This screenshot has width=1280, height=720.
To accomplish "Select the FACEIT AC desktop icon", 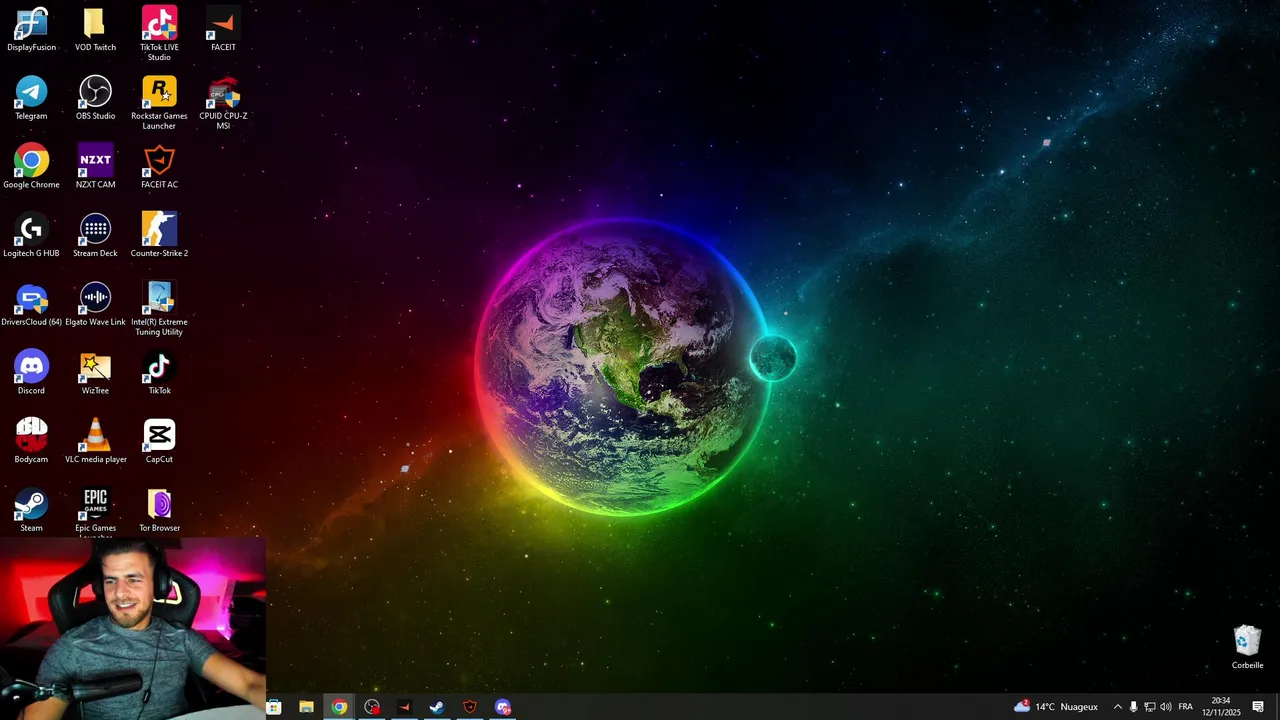I will [x=159, y=167].
